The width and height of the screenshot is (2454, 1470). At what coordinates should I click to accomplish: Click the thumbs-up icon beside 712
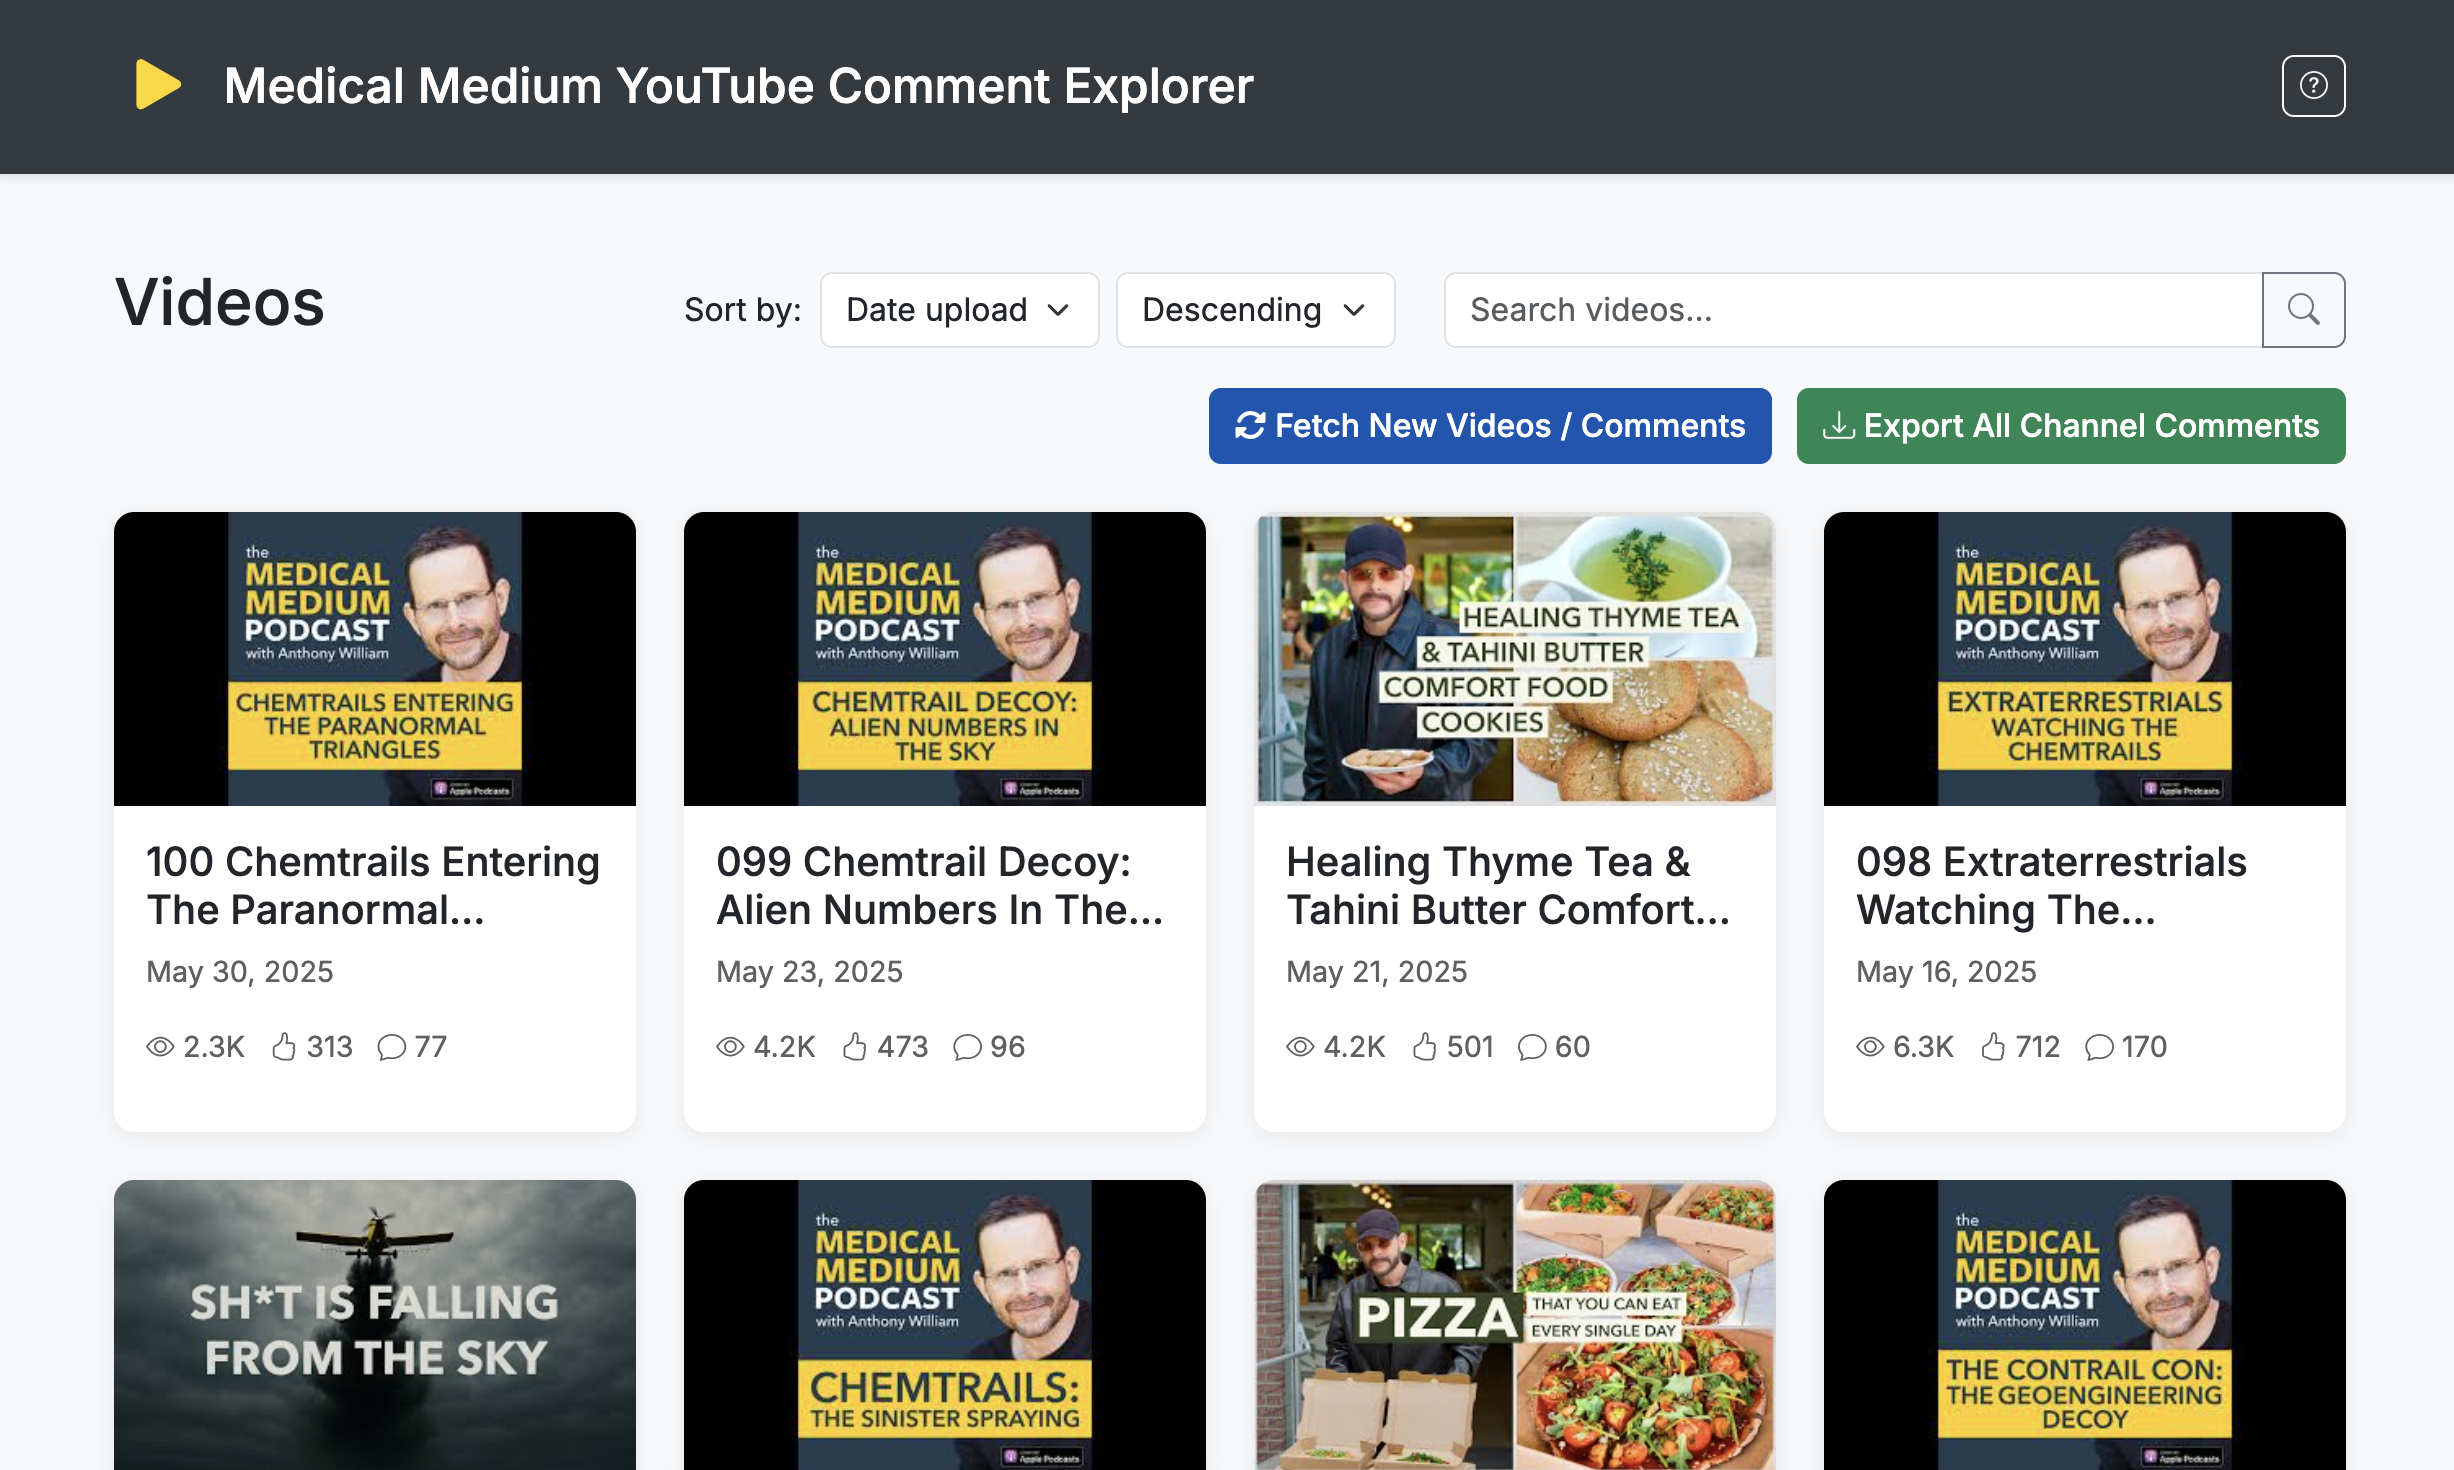point(1993,1047)
